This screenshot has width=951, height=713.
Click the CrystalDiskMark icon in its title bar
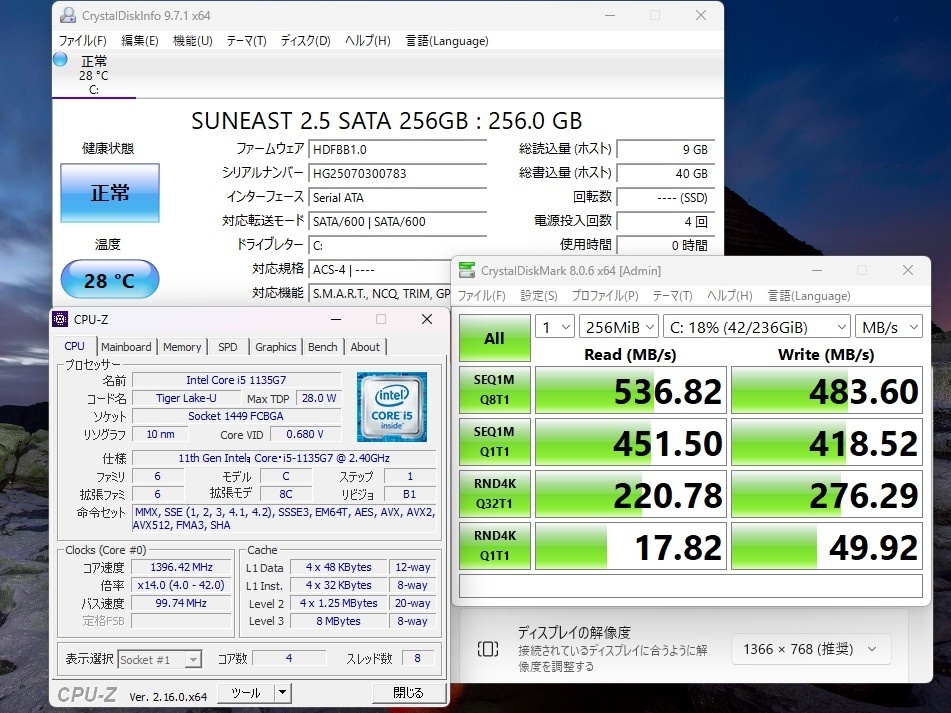(x=466, y=270)
